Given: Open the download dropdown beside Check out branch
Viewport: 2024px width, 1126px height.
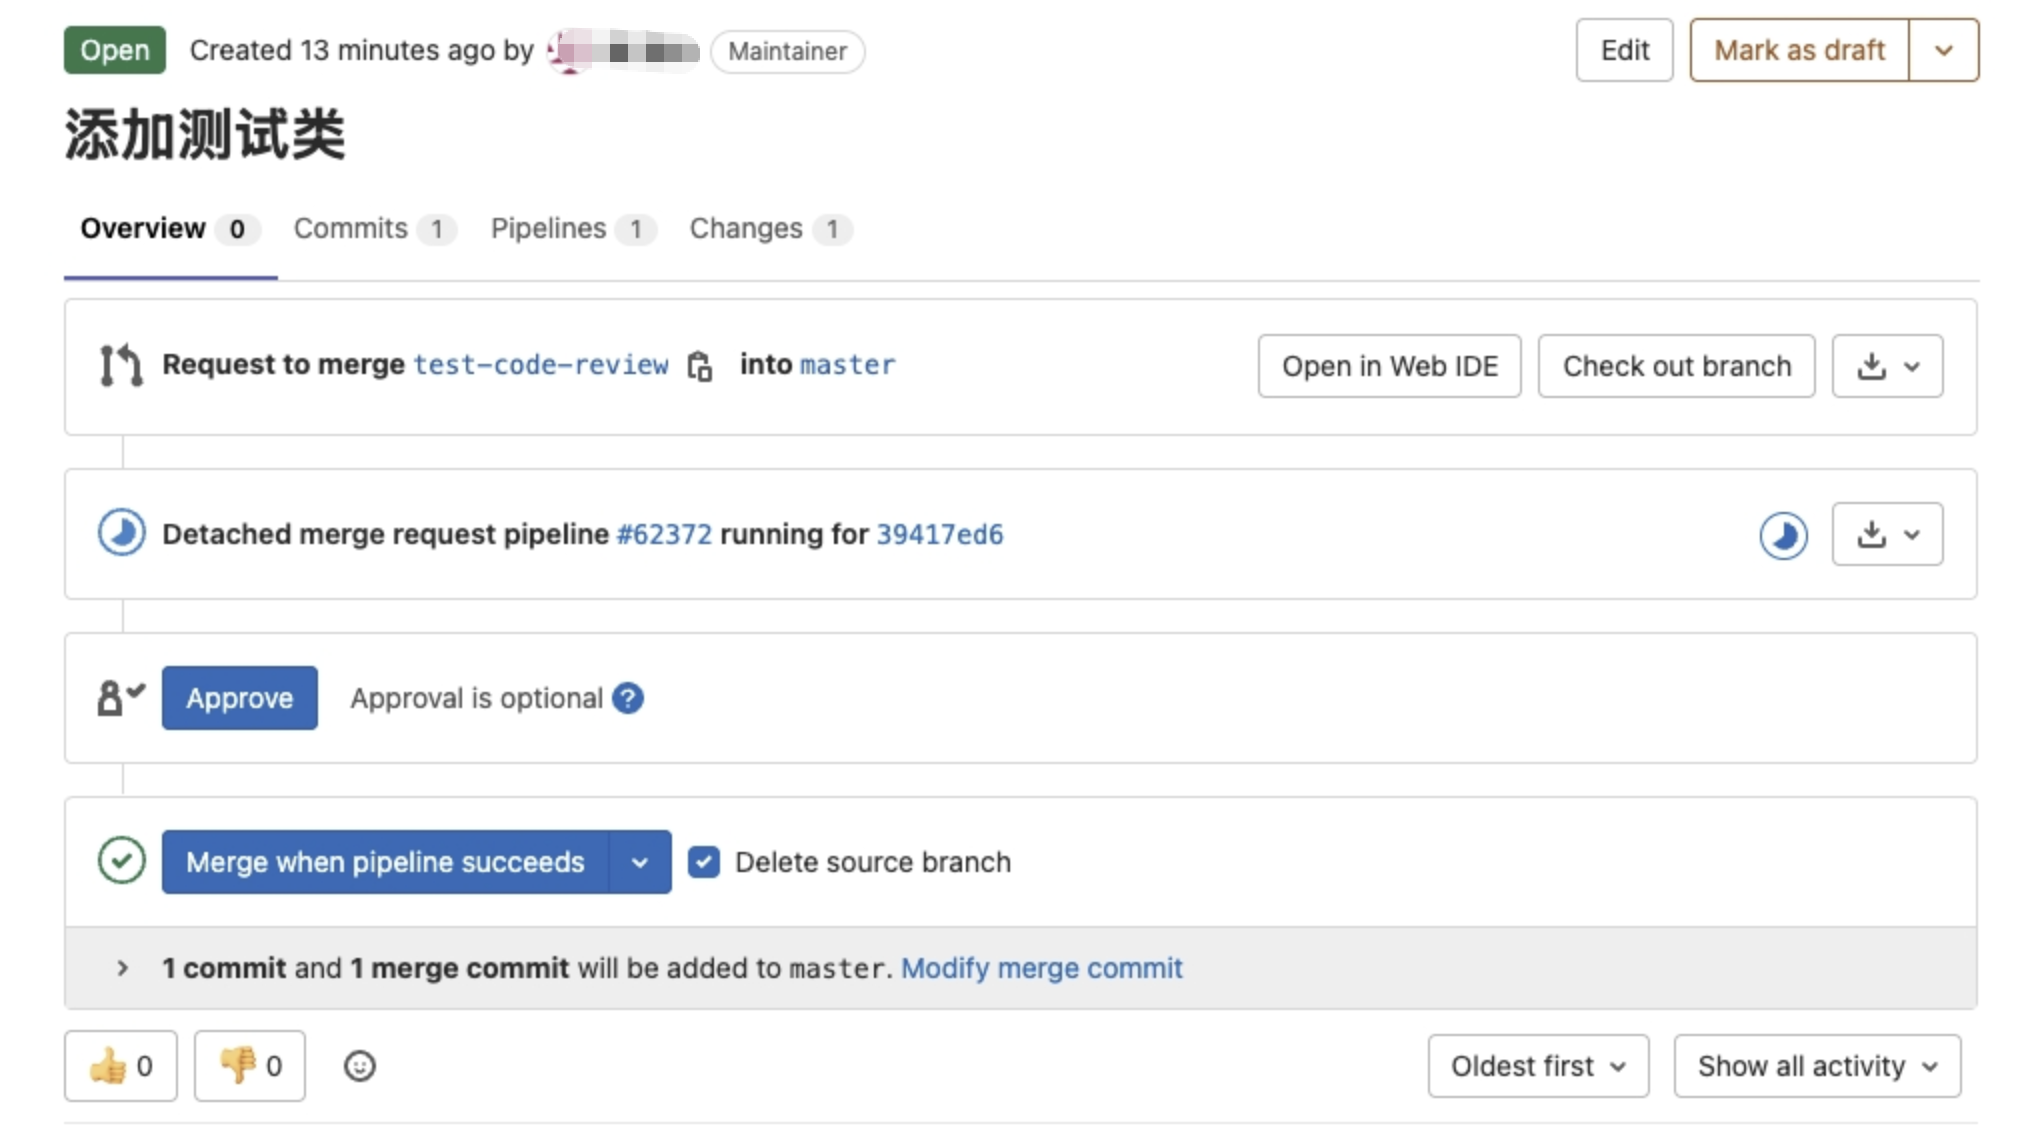Looking at the screenshot, I should tap(1887, 366).
